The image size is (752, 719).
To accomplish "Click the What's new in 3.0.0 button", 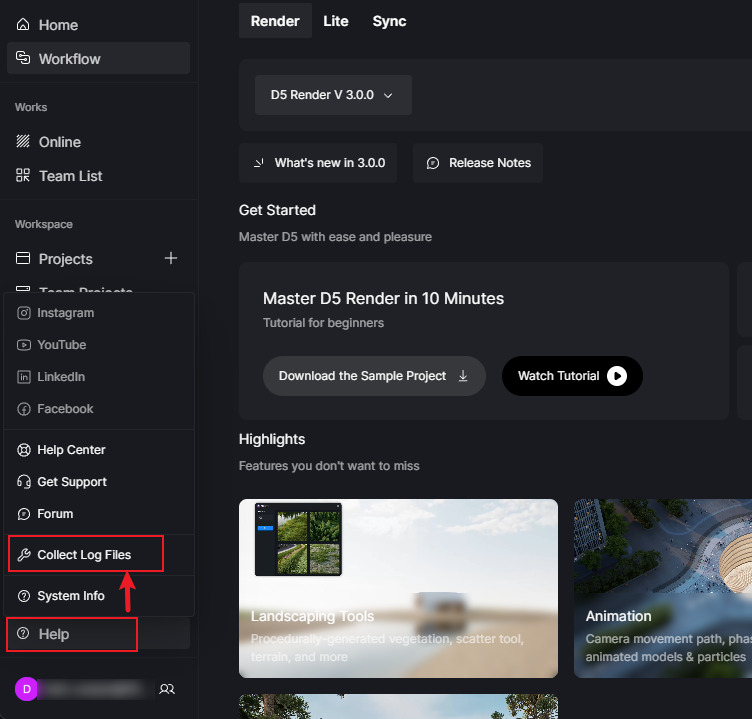I will click(x=318, y=163).
